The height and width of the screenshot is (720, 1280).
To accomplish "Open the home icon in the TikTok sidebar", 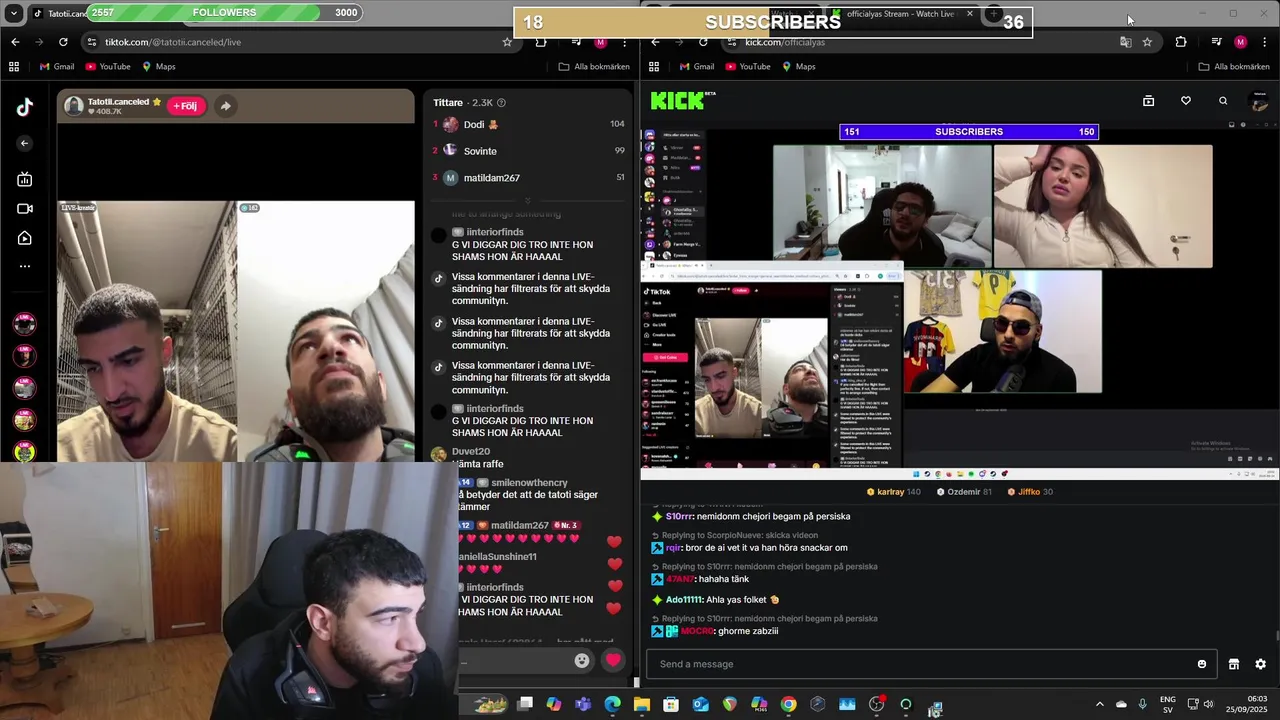I will click(x=25, y=238).
